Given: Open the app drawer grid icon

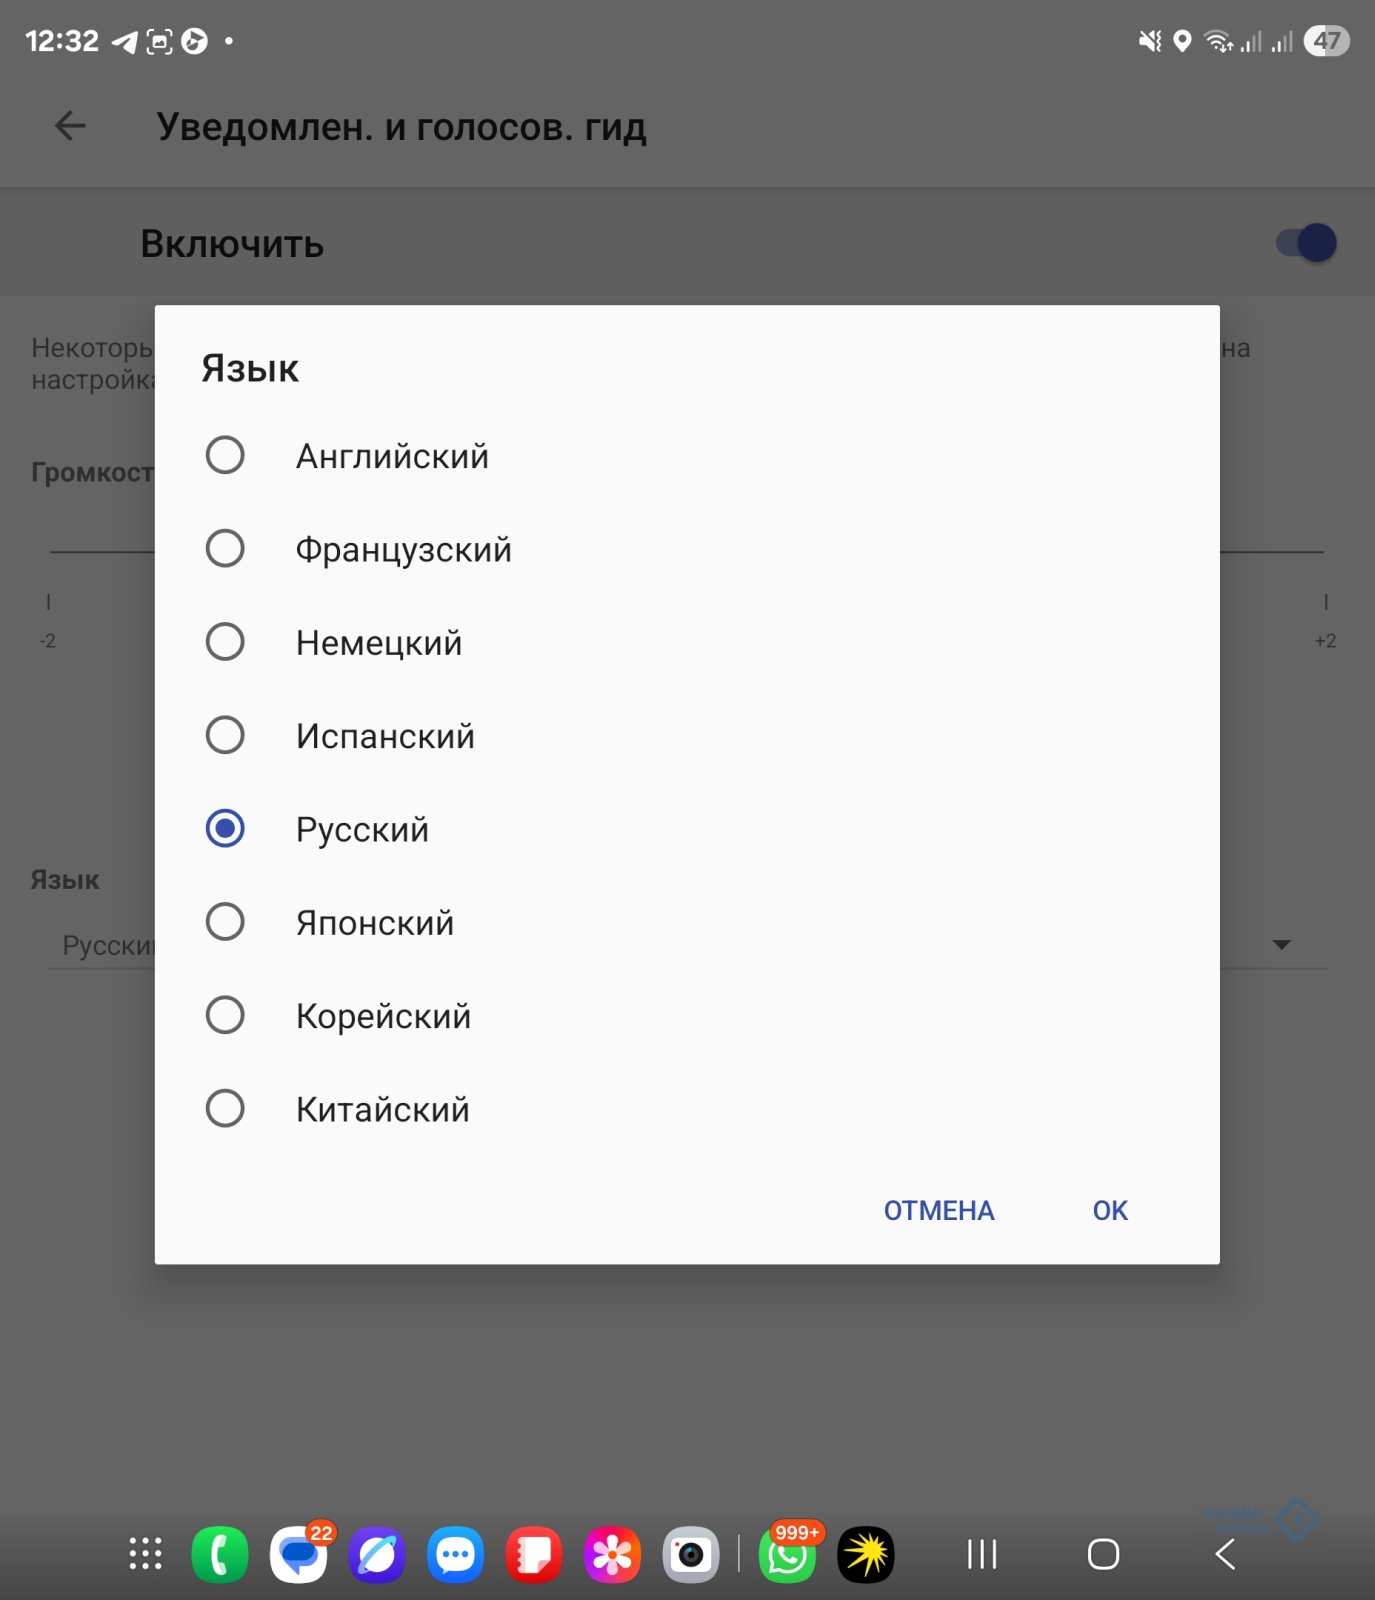Looking at the screenshot, I should [x=145, y=1553].
